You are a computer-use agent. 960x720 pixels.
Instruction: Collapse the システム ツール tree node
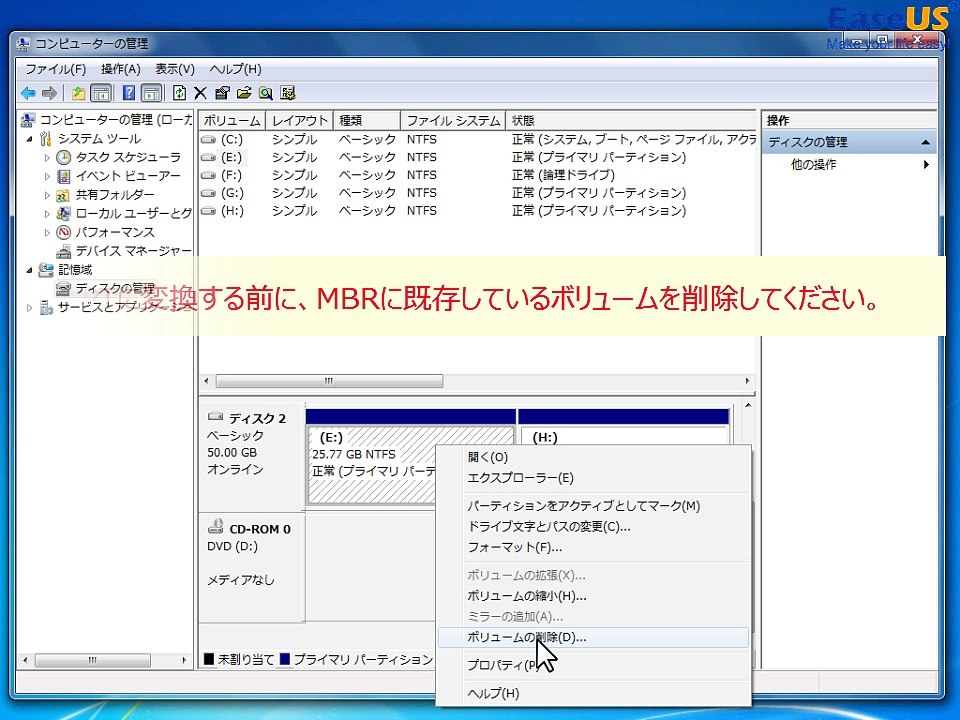coord(29,139)
